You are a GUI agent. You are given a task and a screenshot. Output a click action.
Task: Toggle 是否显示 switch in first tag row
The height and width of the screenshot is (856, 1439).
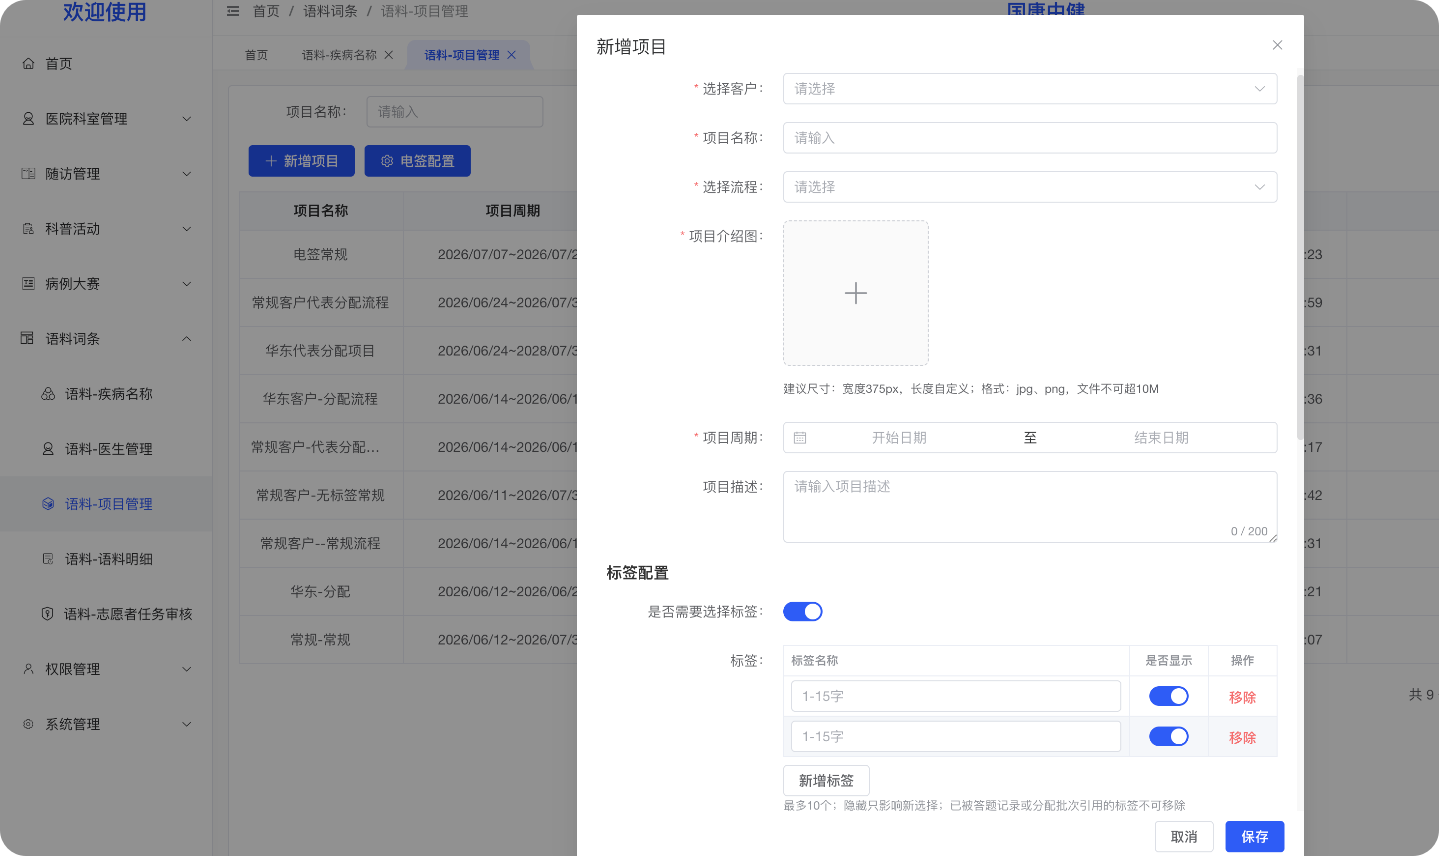(x=1169, y=696)
